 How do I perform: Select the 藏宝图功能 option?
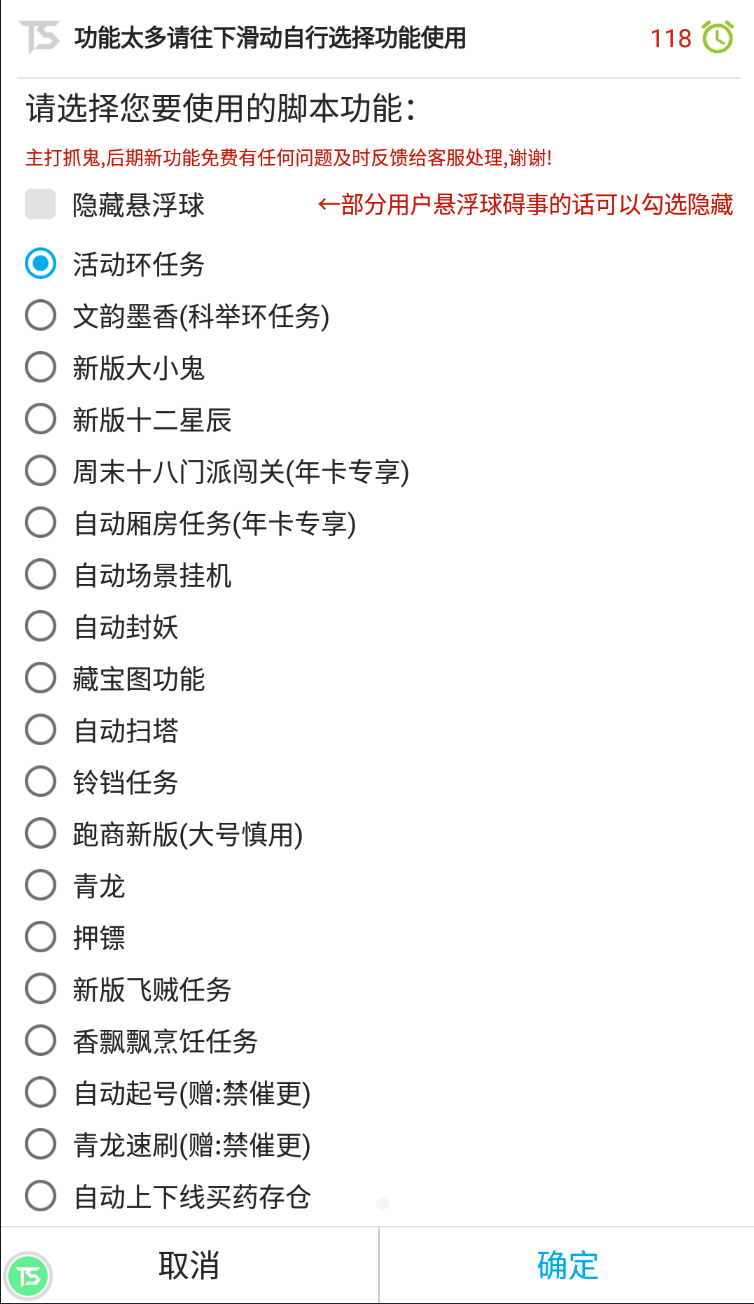[x=40, y=677]
